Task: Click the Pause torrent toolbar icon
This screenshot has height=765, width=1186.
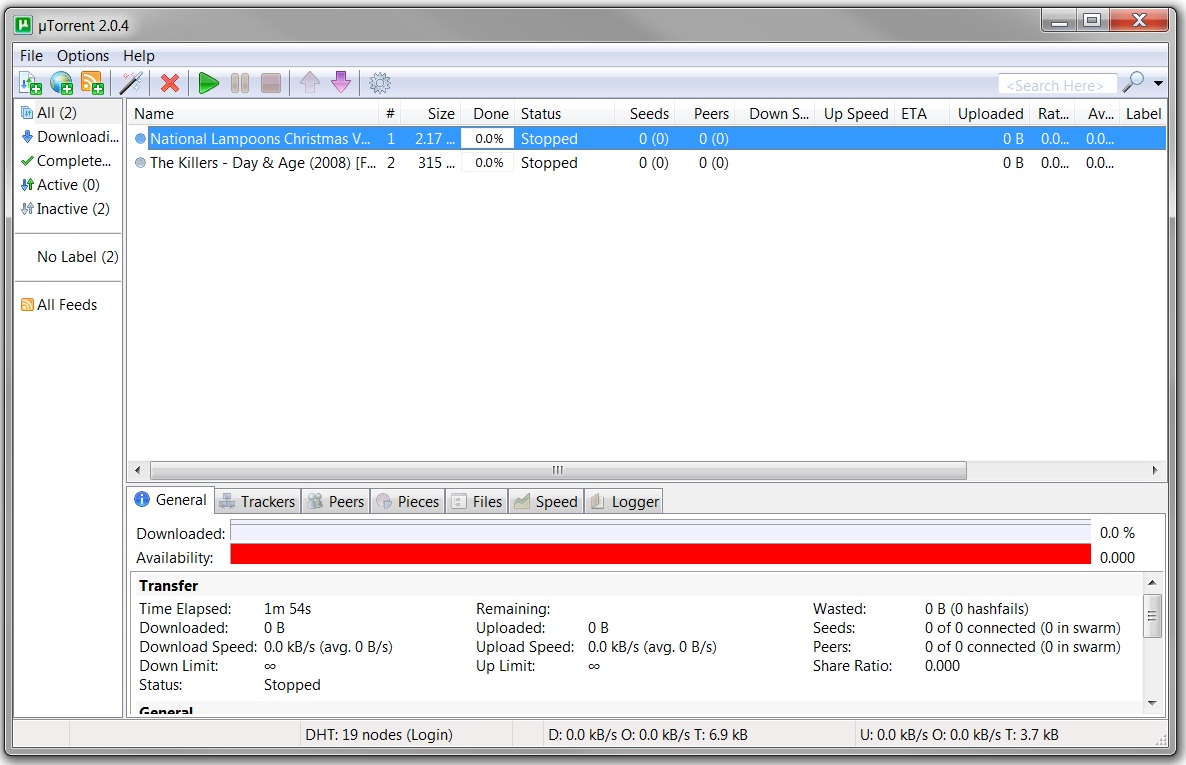Action: tap(240, 82)
